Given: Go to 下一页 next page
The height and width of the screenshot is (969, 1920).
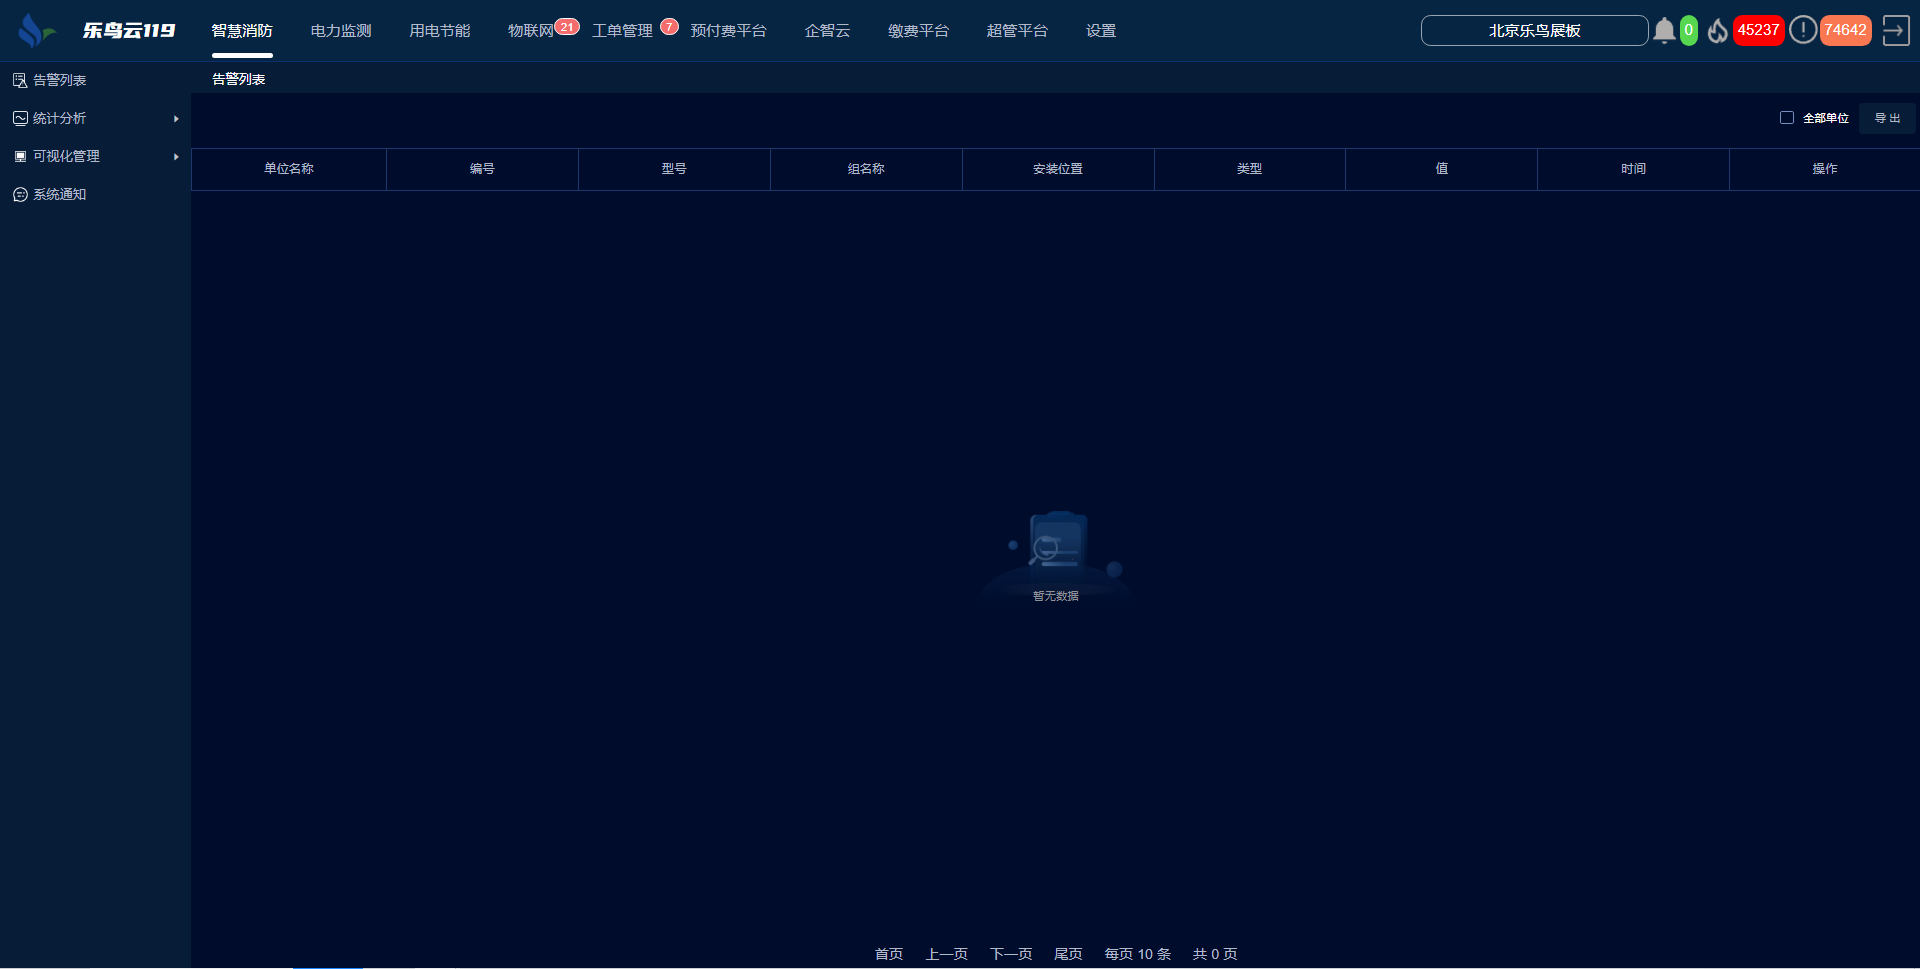Looking at the screenshot, I should click(x=1011, y=954).
